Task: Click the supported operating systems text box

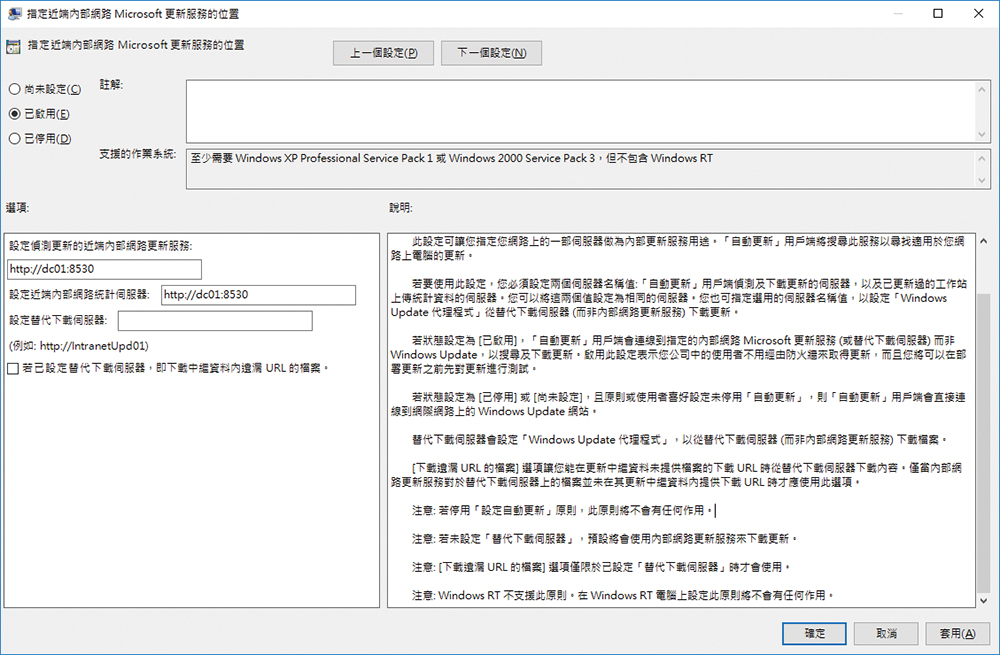Action: (x=580, y=169)
